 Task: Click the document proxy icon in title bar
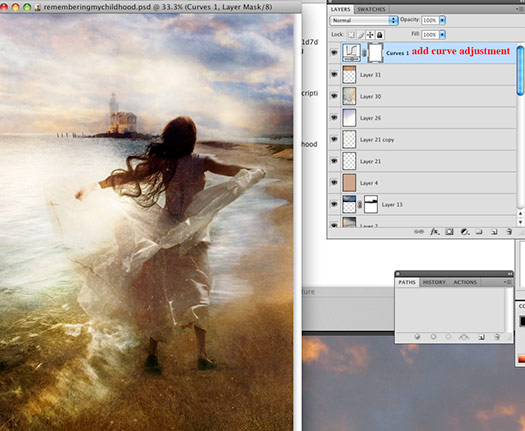click(38, 7)
